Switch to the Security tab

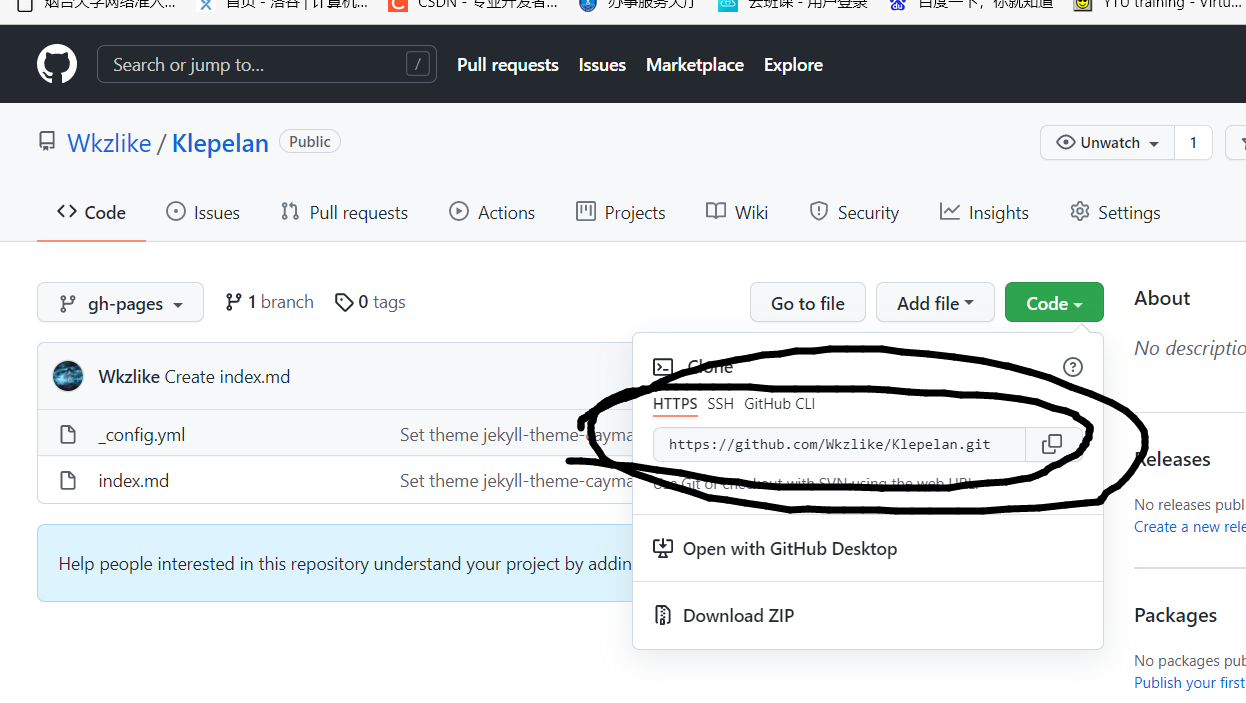point(854,212)
